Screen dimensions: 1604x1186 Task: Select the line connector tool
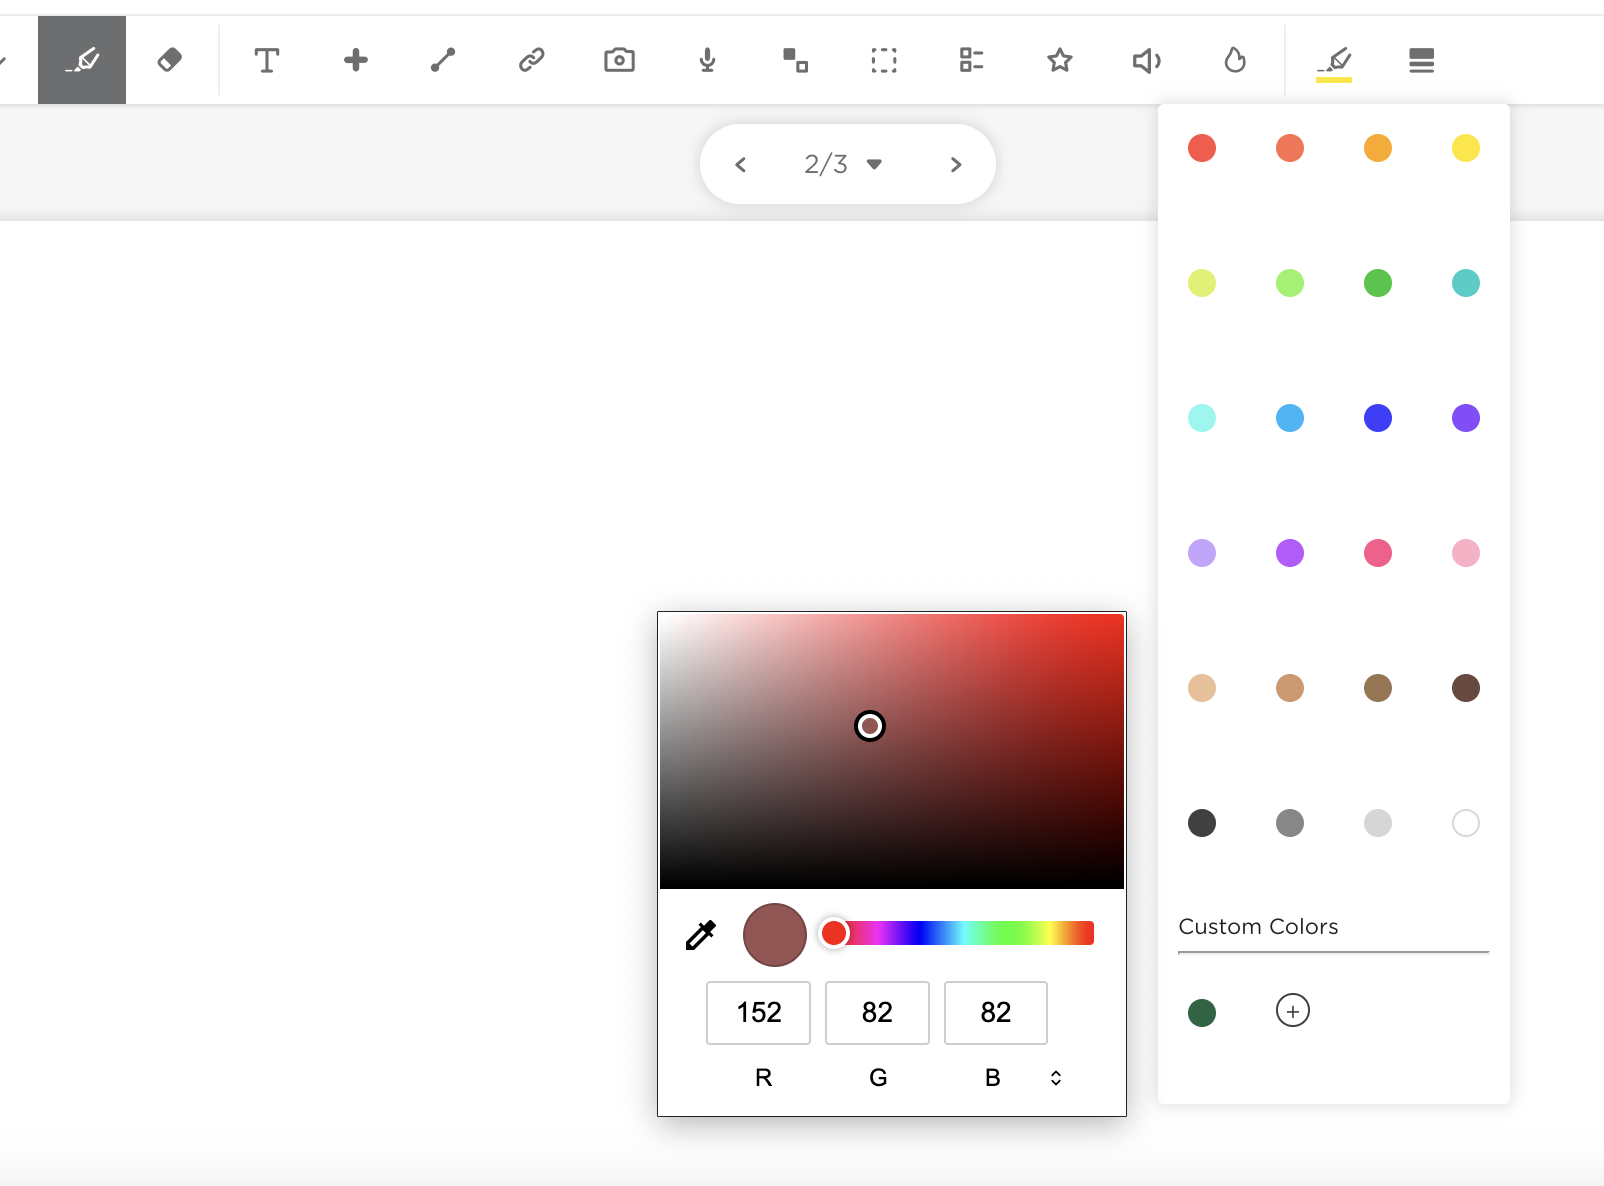(x=443, y=60)
